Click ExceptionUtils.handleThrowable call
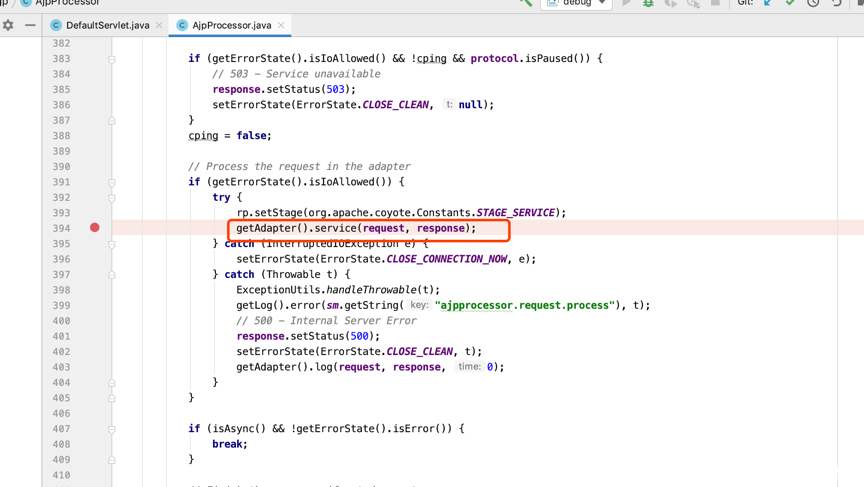This screenshot has width=864, height=487. click(338, 290)
